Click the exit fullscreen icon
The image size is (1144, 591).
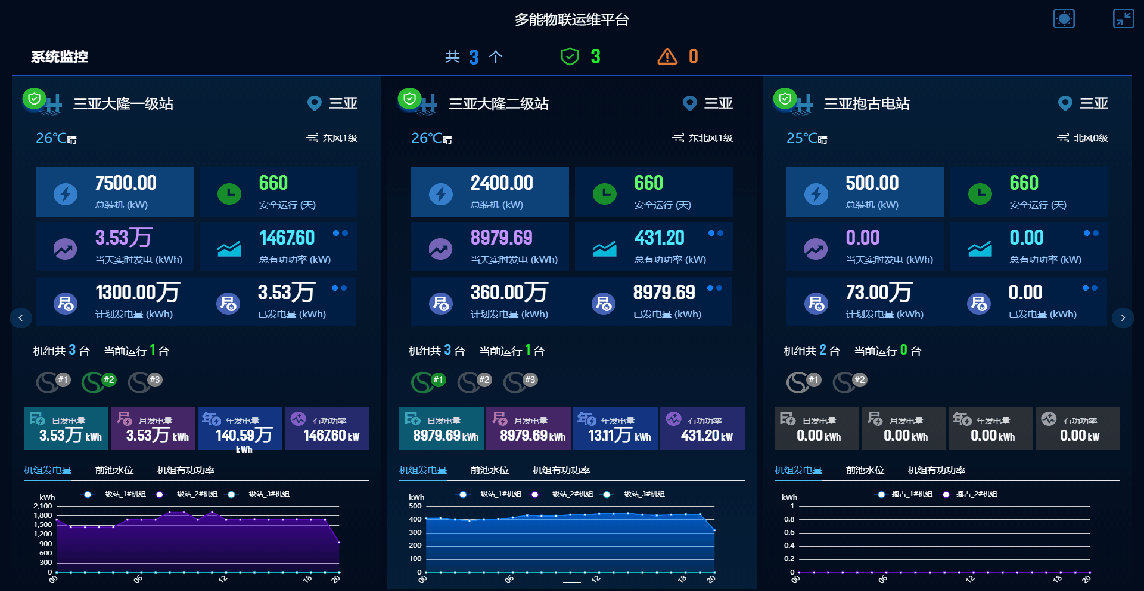tap(1123, 18)
